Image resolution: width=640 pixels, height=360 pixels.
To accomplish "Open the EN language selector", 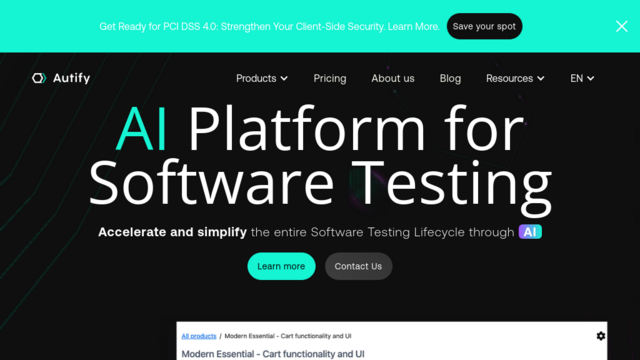I will [x=582, y=78].
